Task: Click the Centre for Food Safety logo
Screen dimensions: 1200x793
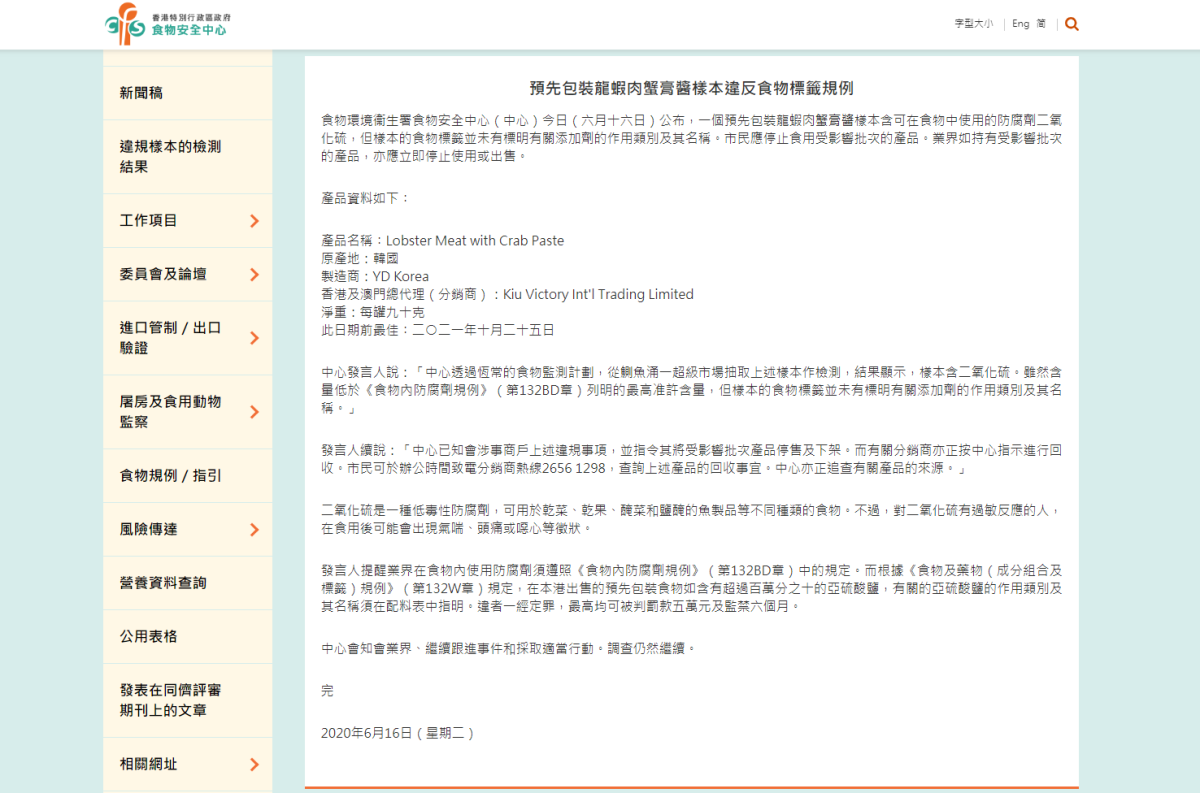Action: [166, 24]
